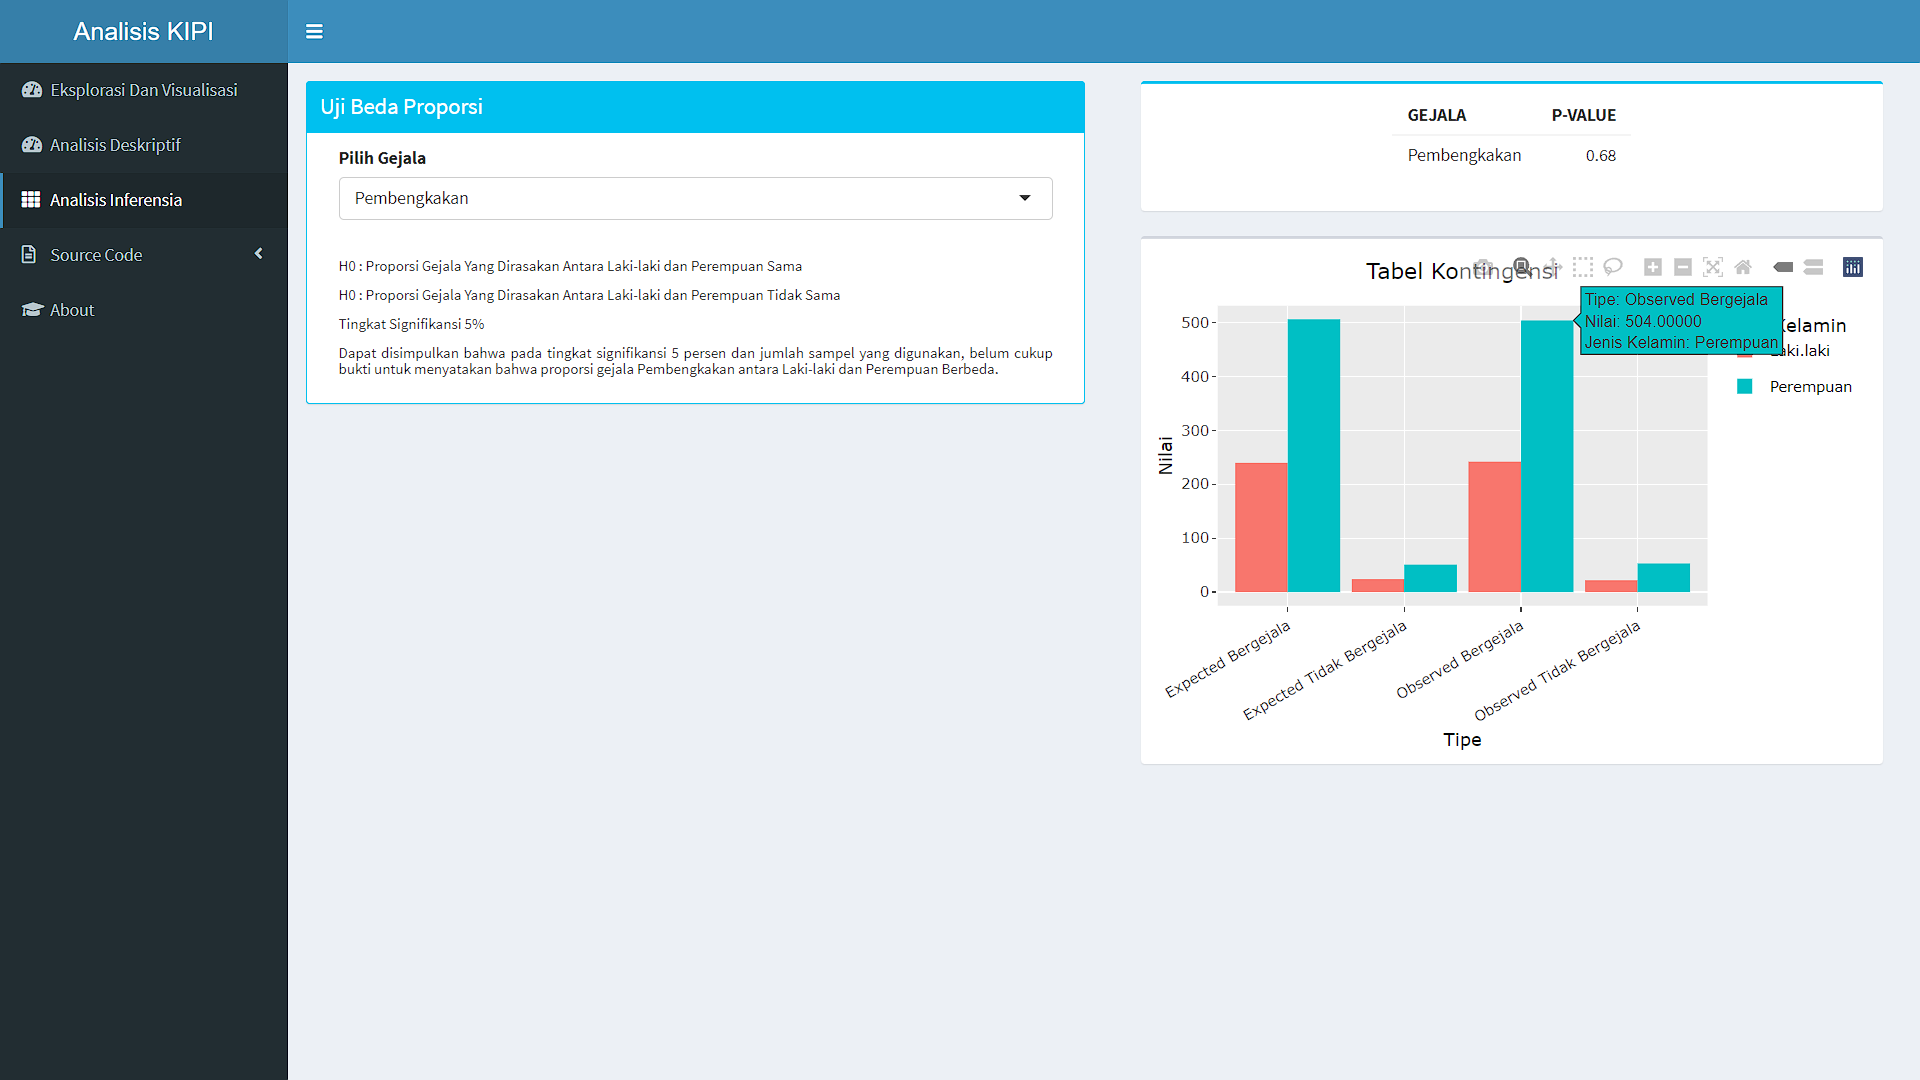Click the Source Code file icon
This screenshot has width=1920, height=1080.
coord(29,255)
